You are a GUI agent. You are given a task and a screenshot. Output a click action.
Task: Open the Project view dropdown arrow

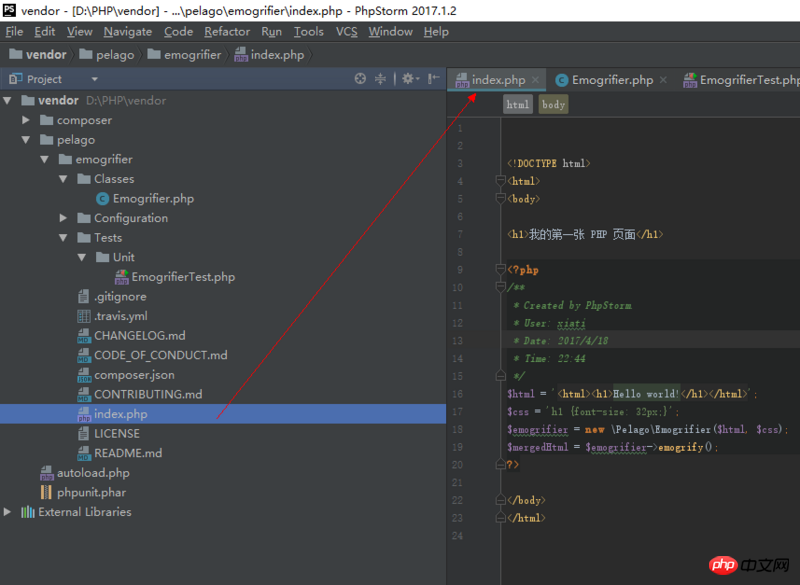point(94,79)
